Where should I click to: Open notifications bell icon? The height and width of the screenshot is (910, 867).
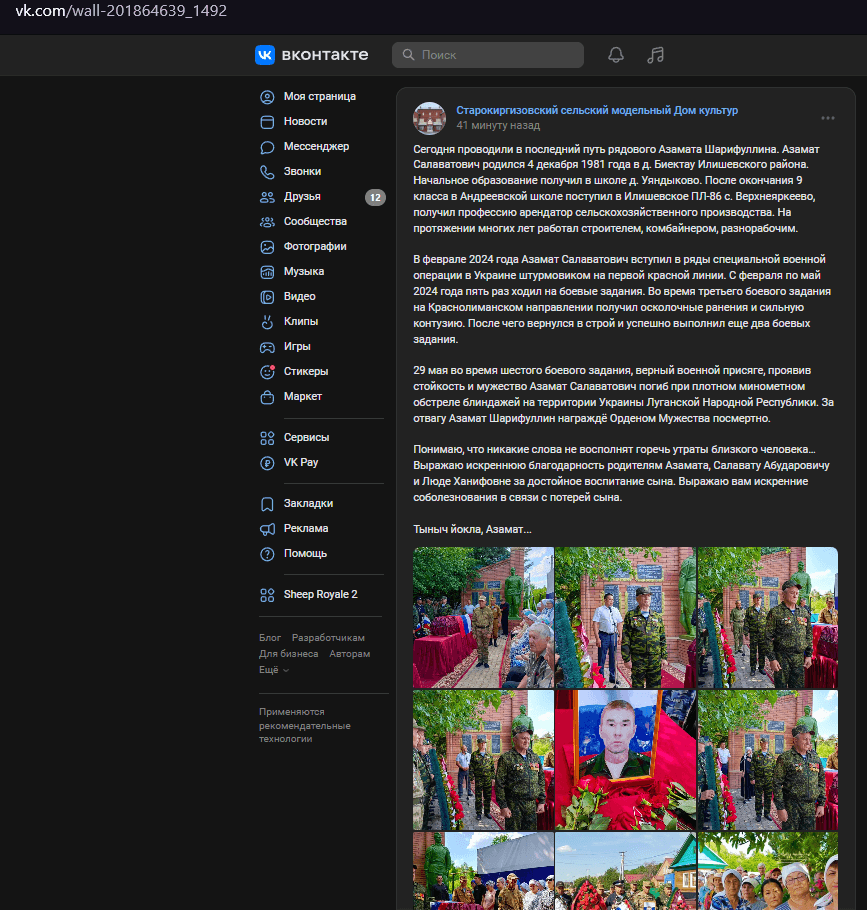tap(616, 55)
